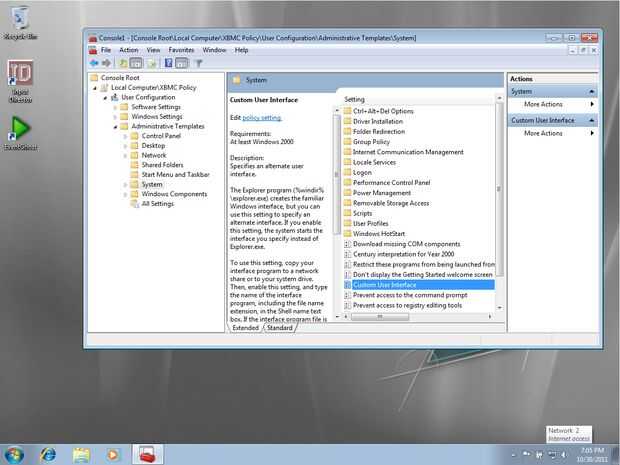Click the 'policy setting' edit link
Image resolution: width=620 pixels, height=465 pixels.
coord(262,118)
